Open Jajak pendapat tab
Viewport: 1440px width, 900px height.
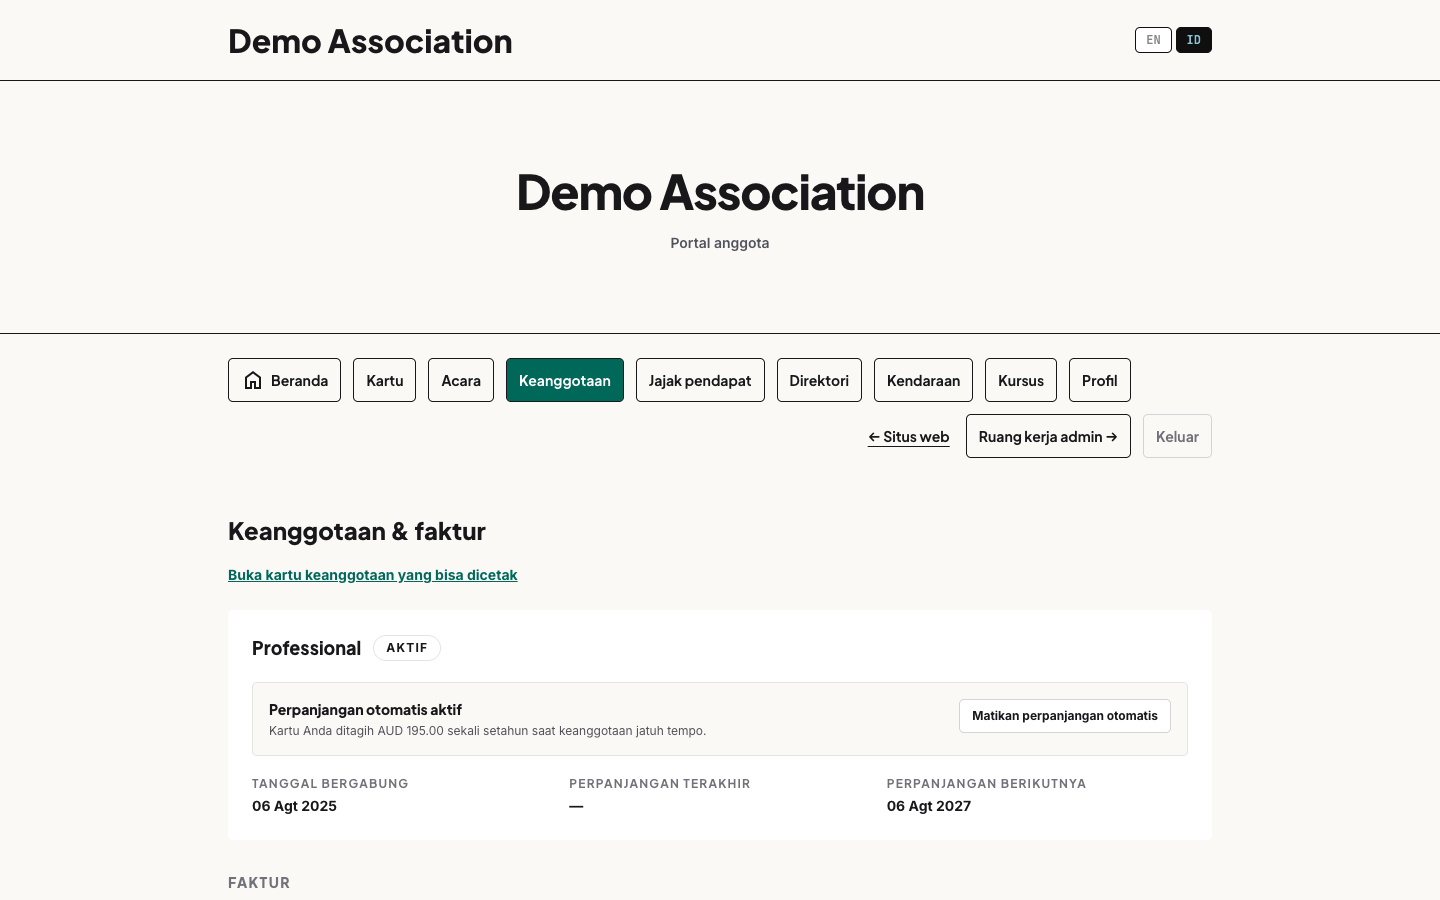[700, 380]
